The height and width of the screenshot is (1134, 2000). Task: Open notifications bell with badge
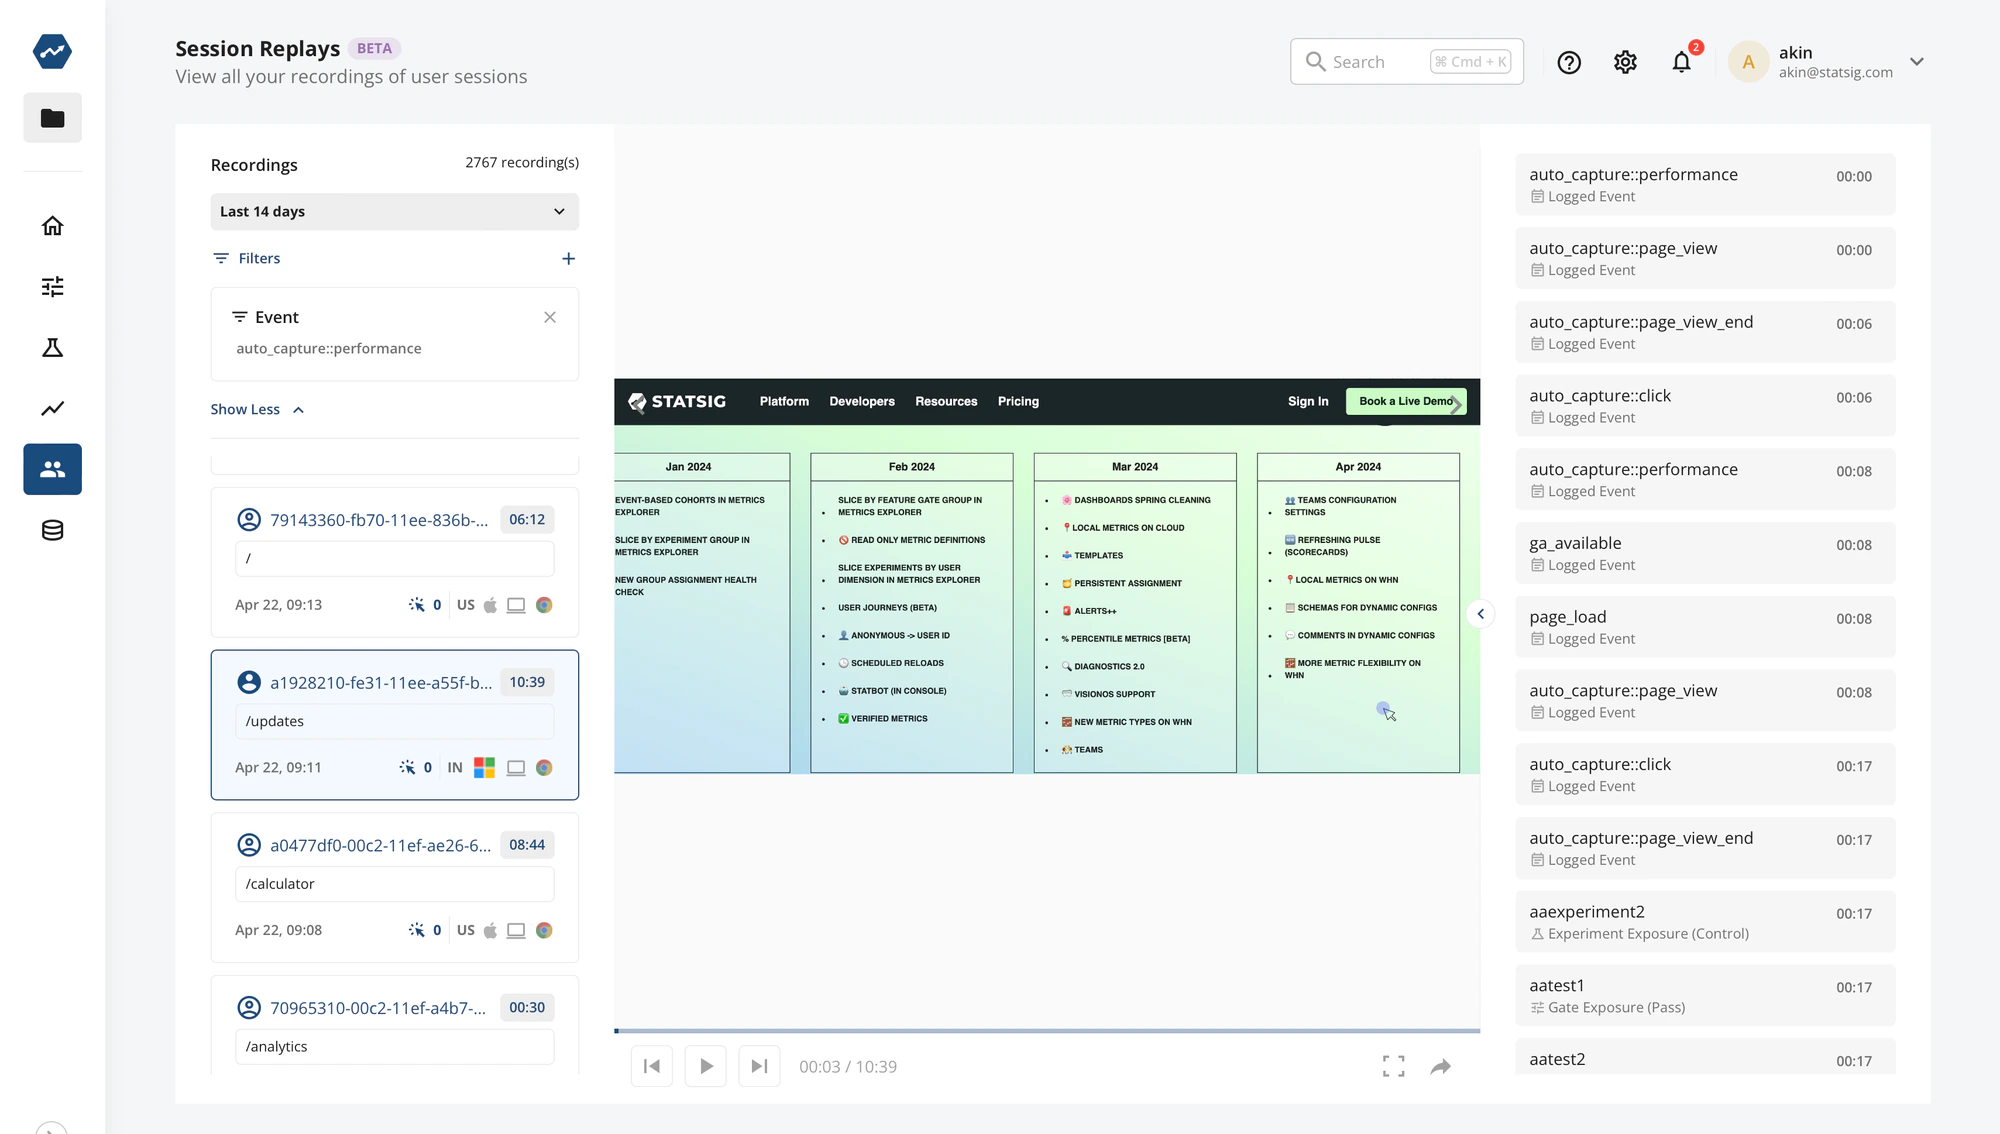point(1681,61)
